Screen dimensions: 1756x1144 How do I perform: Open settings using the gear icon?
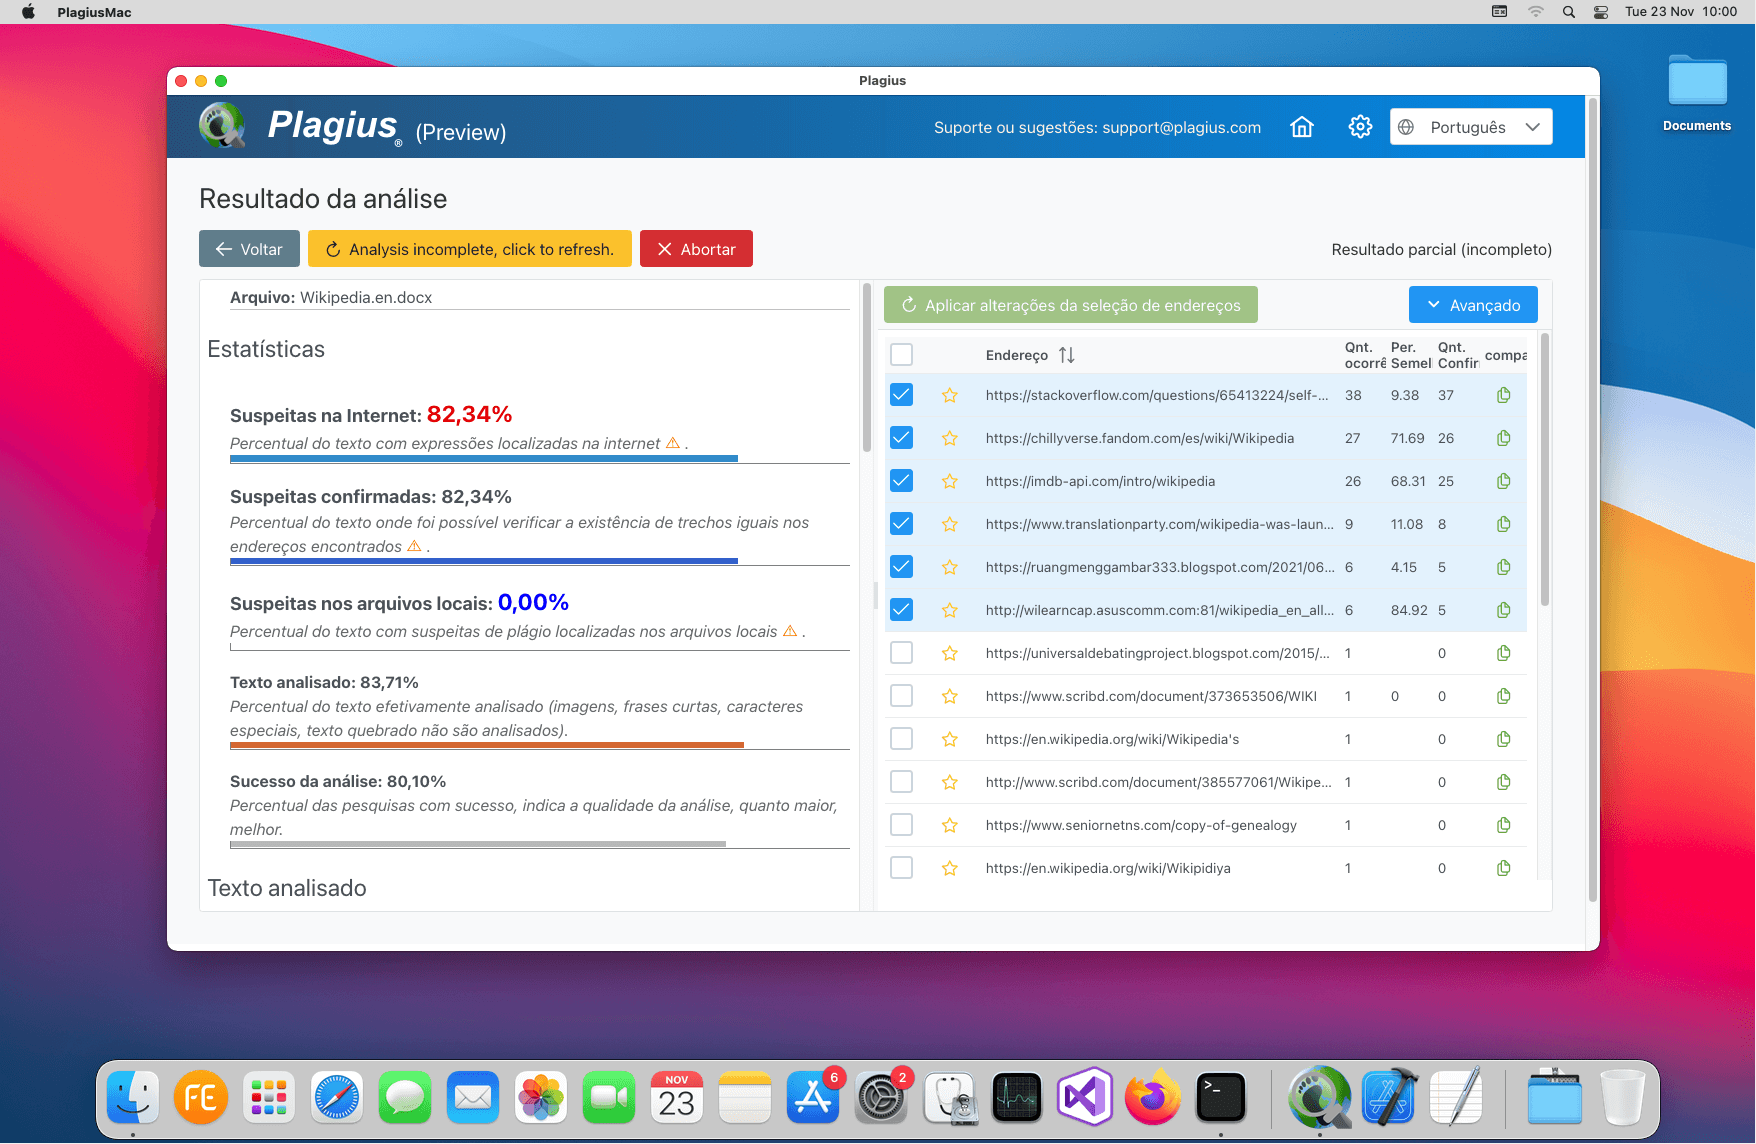click(x=1359, y=126)
